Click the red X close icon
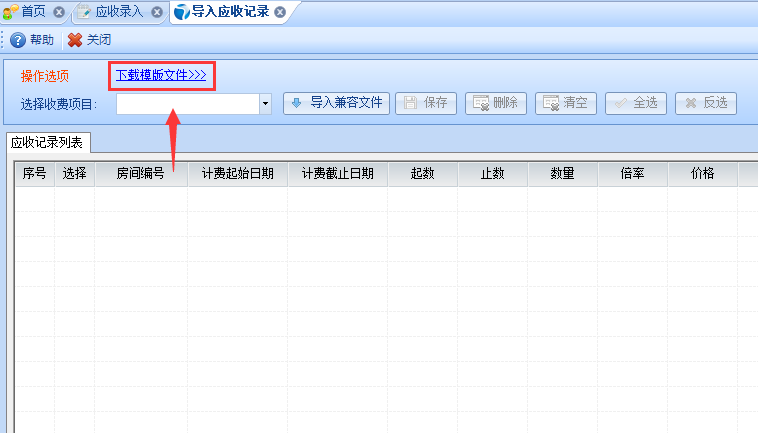 75,40
